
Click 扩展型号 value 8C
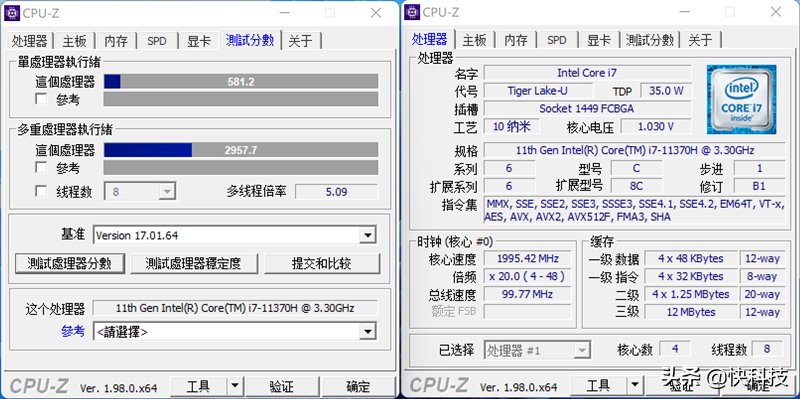coord(636,186)
